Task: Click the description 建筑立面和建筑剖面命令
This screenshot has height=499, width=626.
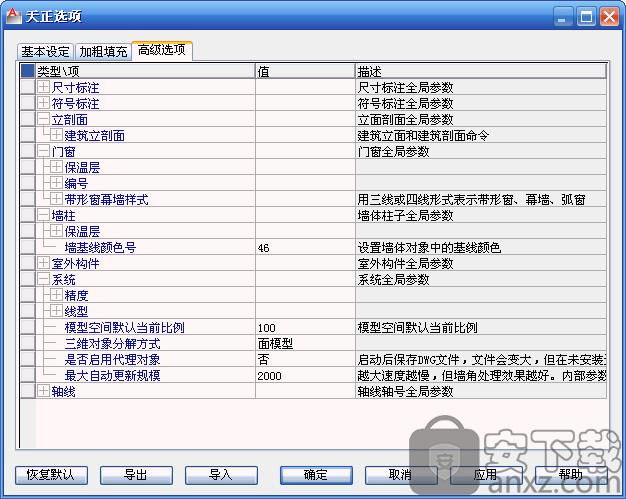Action: click(423, 135)
